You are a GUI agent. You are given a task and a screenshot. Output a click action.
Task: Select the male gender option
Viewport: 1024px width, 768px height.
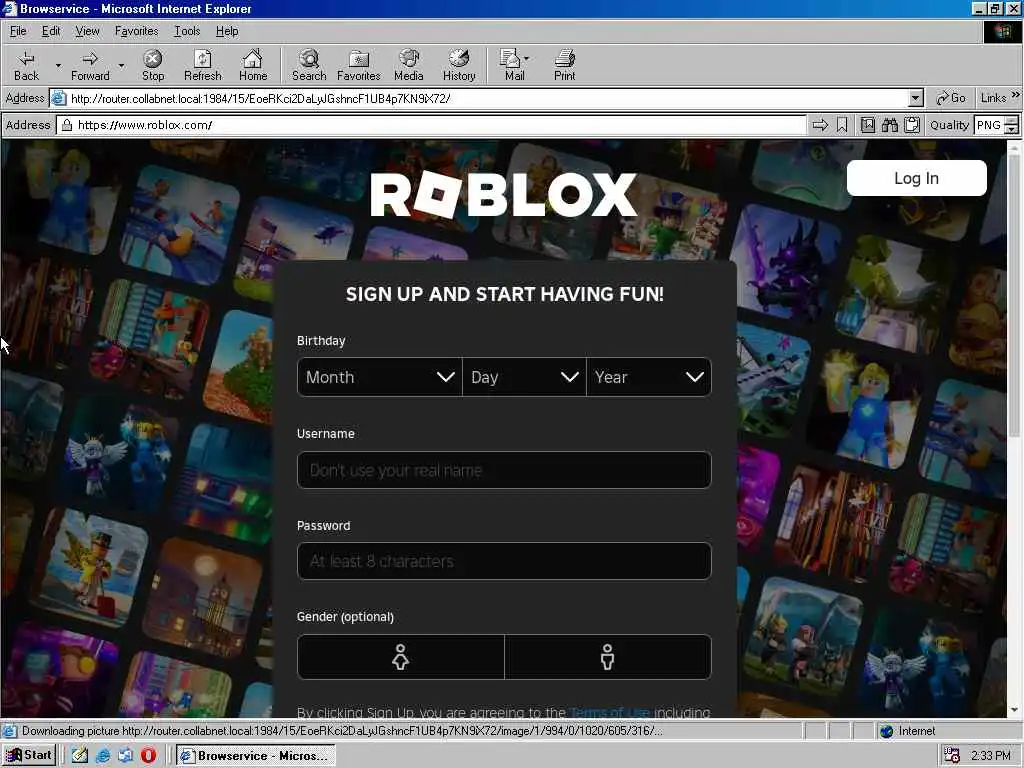608,657
